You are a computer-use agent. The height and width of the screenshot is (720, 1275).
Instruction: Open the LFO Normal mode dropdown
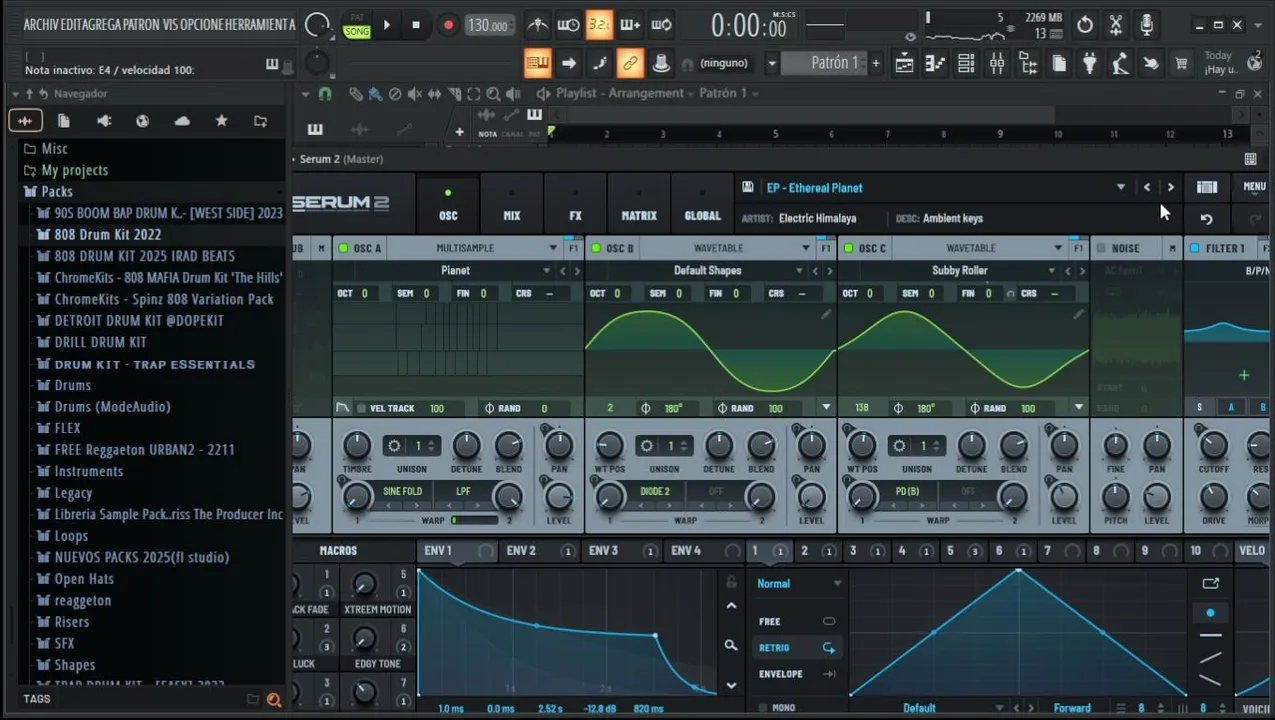tap(798, 584)
